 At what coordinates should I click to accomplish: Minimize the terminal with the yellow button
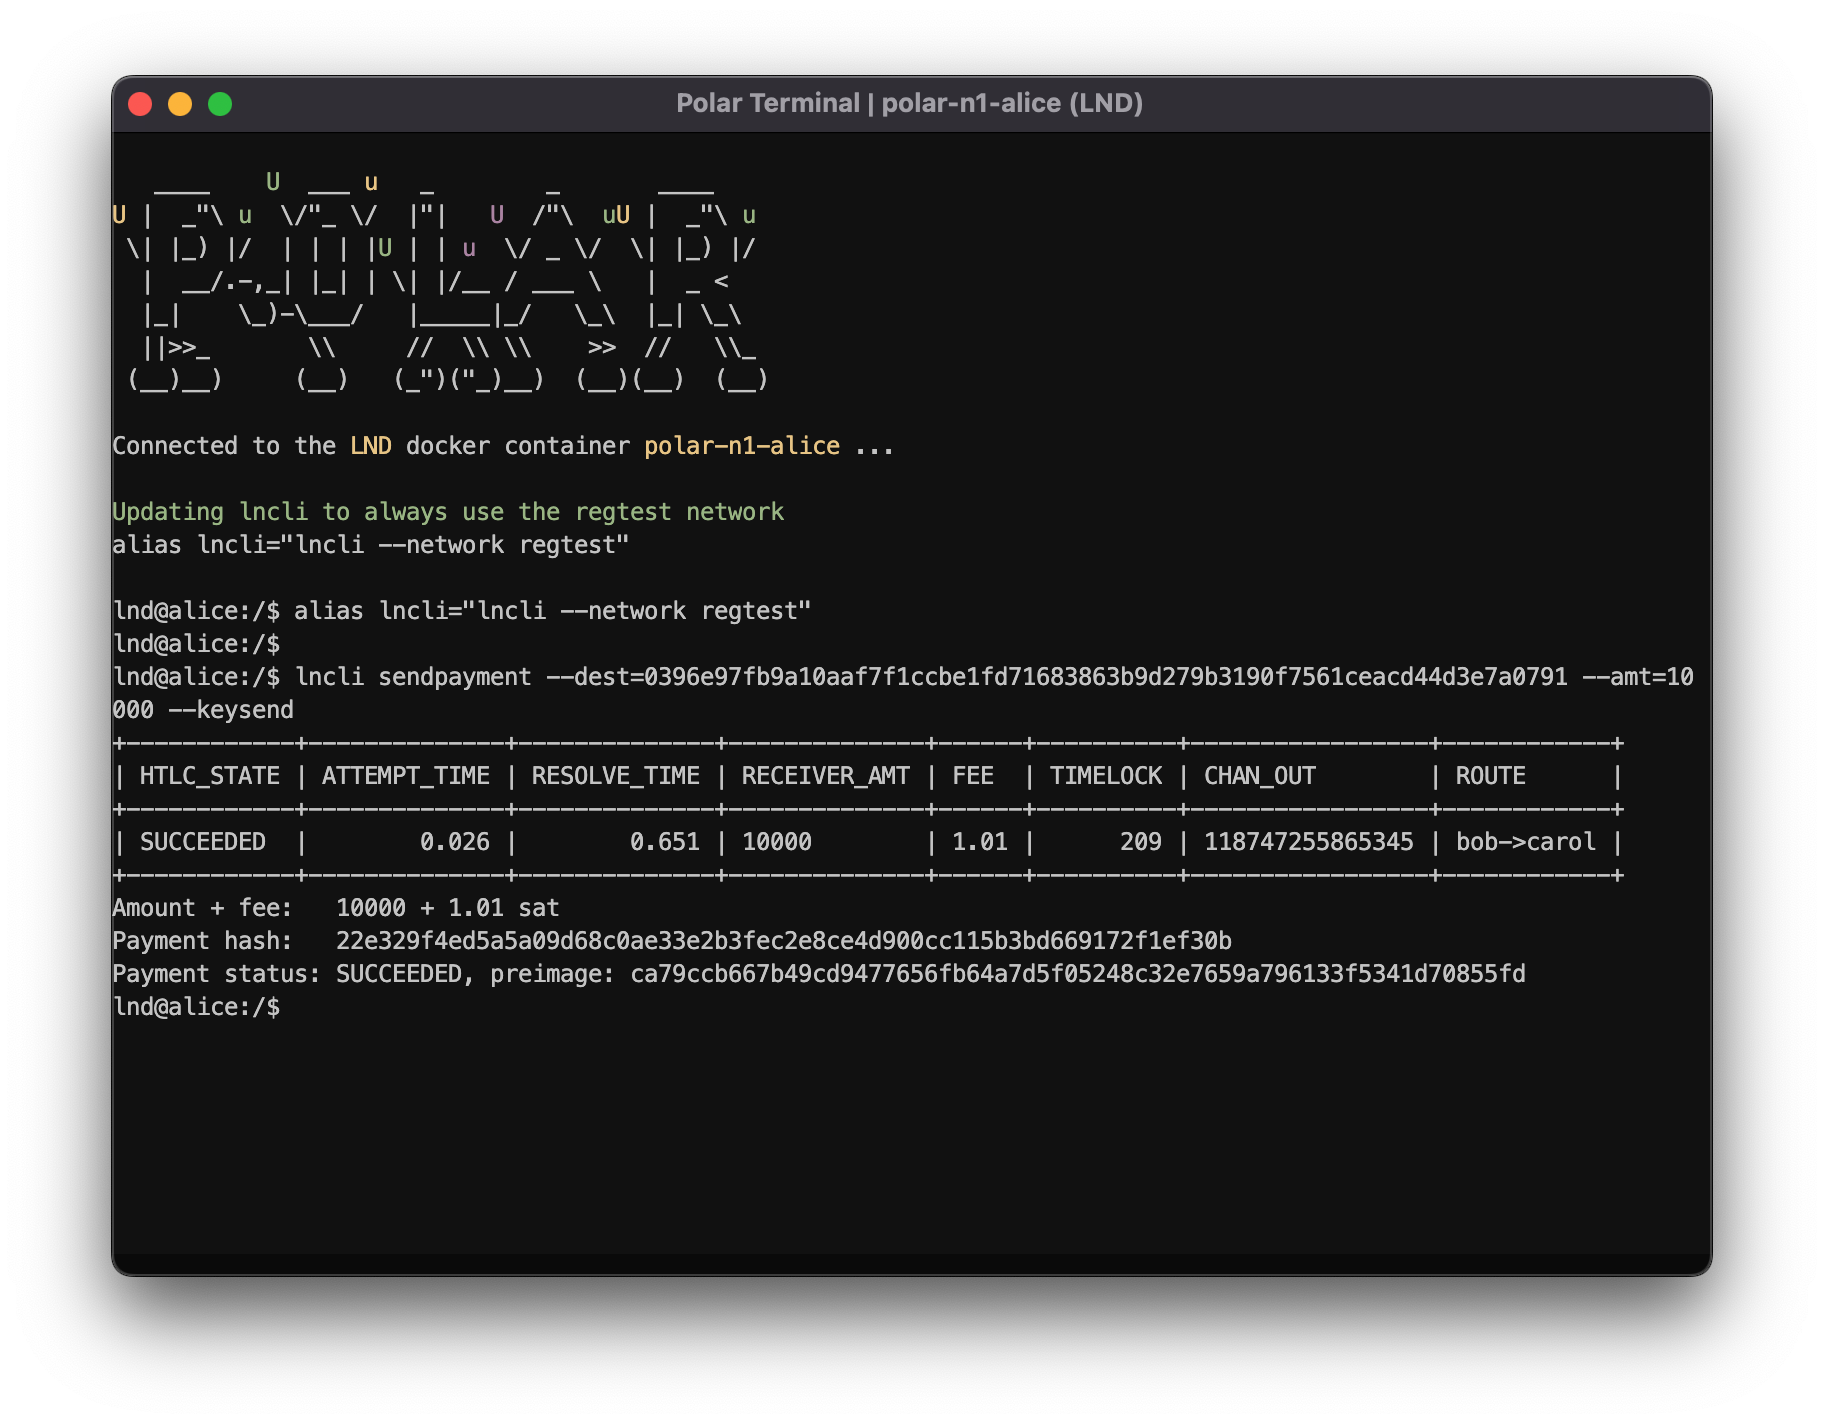pyautogui.click(x=180, y=104)
